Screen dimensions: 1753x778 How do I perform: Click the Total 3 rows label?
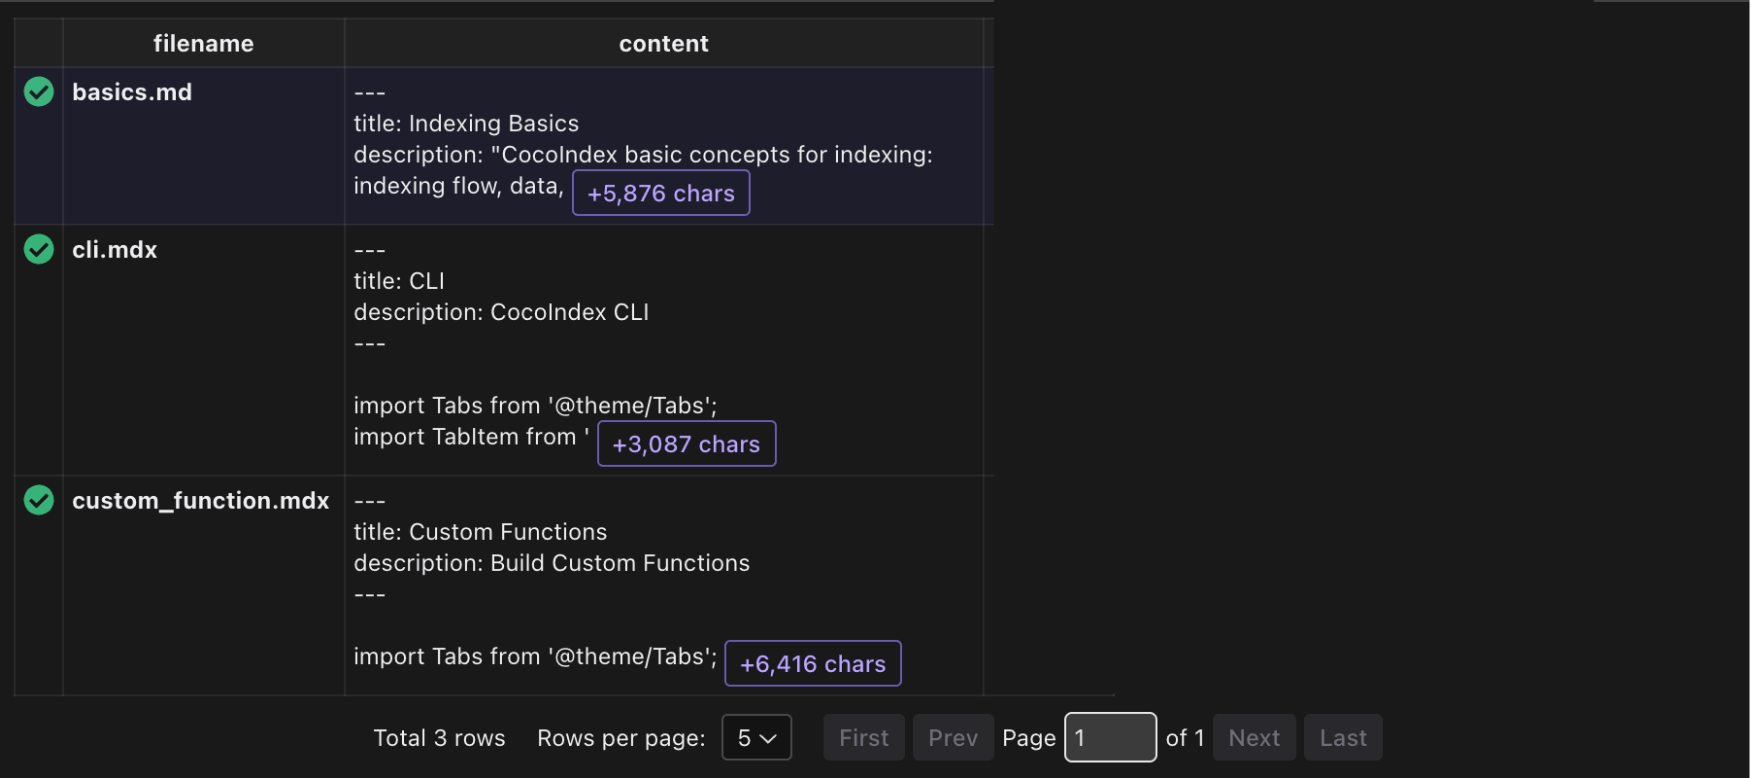tap(439, 737)
